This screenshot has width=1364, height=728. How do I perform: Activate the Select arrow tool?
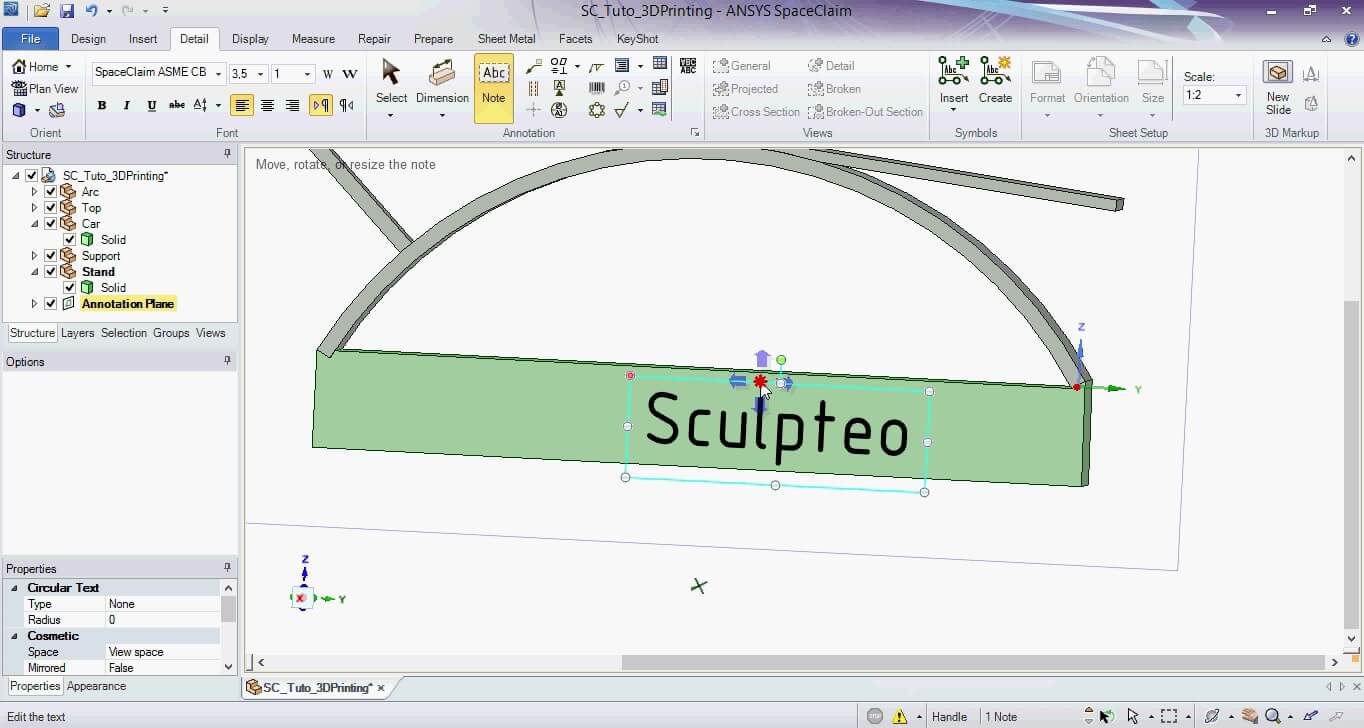pyautogui.click(x=391, y=75)
